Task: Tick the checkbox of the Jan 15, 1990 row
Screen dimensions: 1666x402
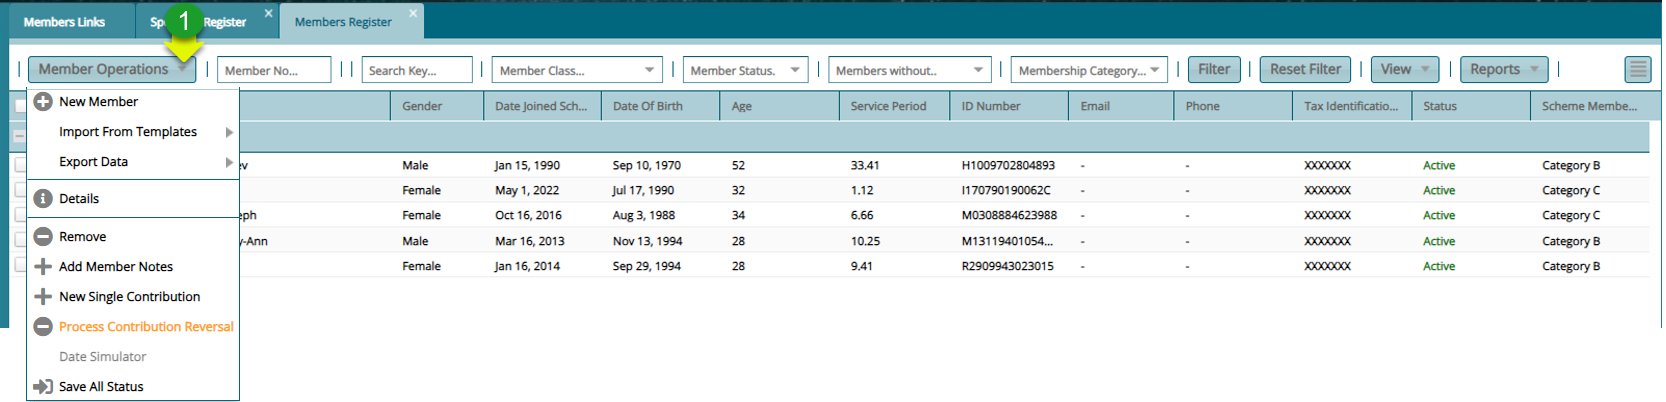Action: tap(20, 165)
